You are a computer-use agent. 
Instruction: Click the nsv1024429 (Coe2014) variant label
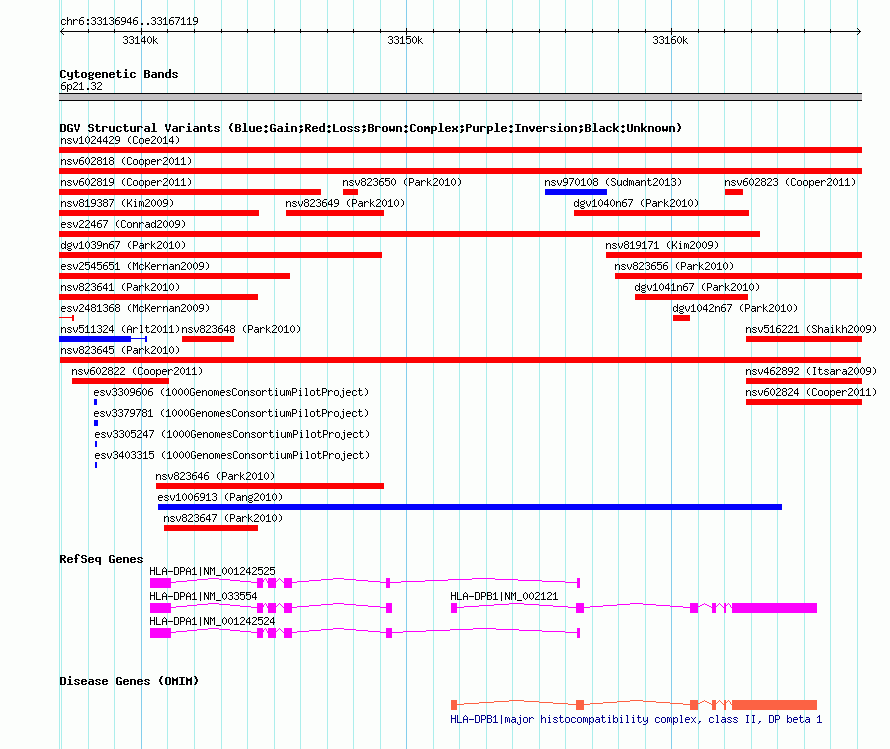pyautogui.click(x=120, y=140)
